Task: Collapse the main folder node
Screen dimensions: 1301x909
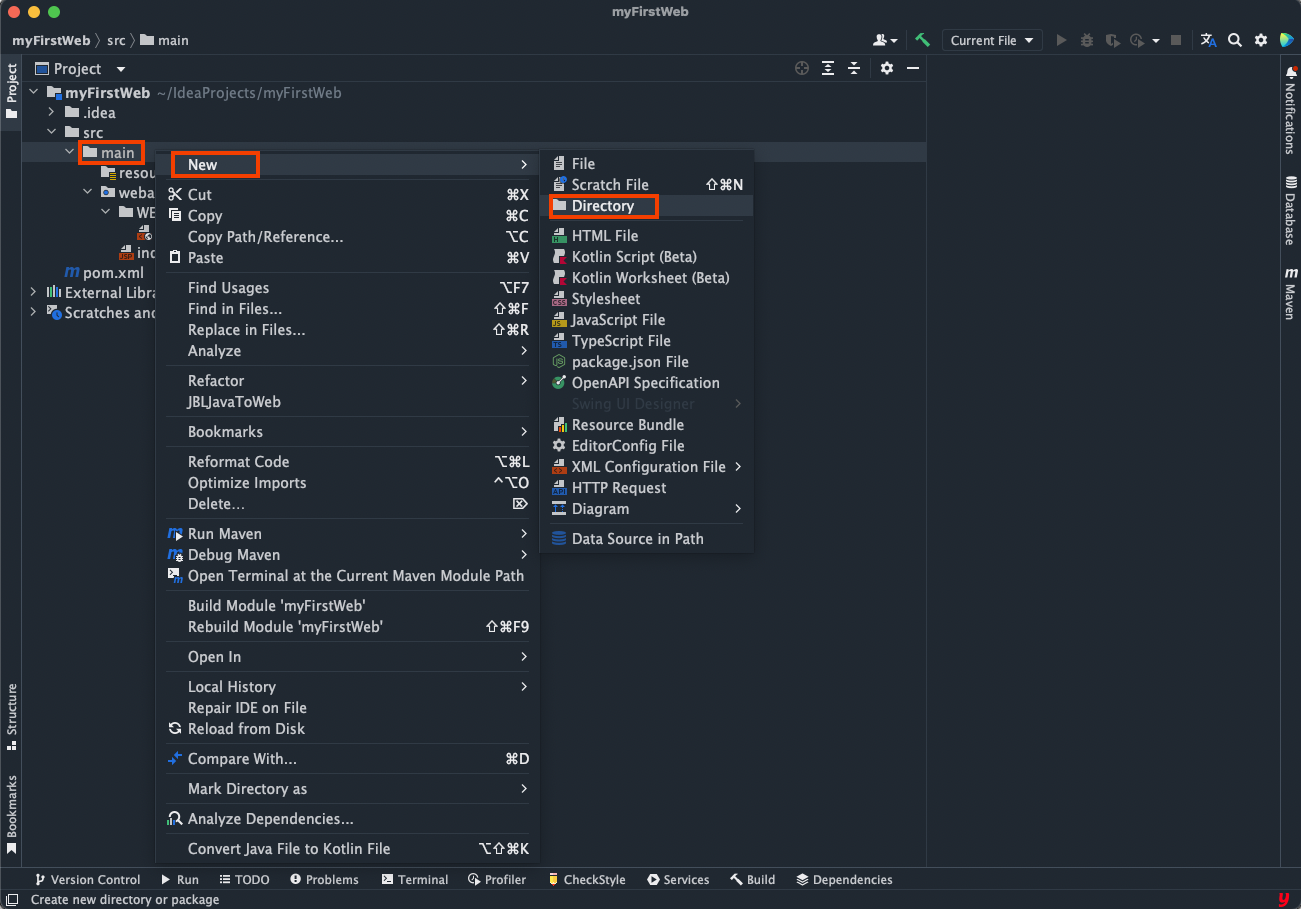Action: [69, 152]
